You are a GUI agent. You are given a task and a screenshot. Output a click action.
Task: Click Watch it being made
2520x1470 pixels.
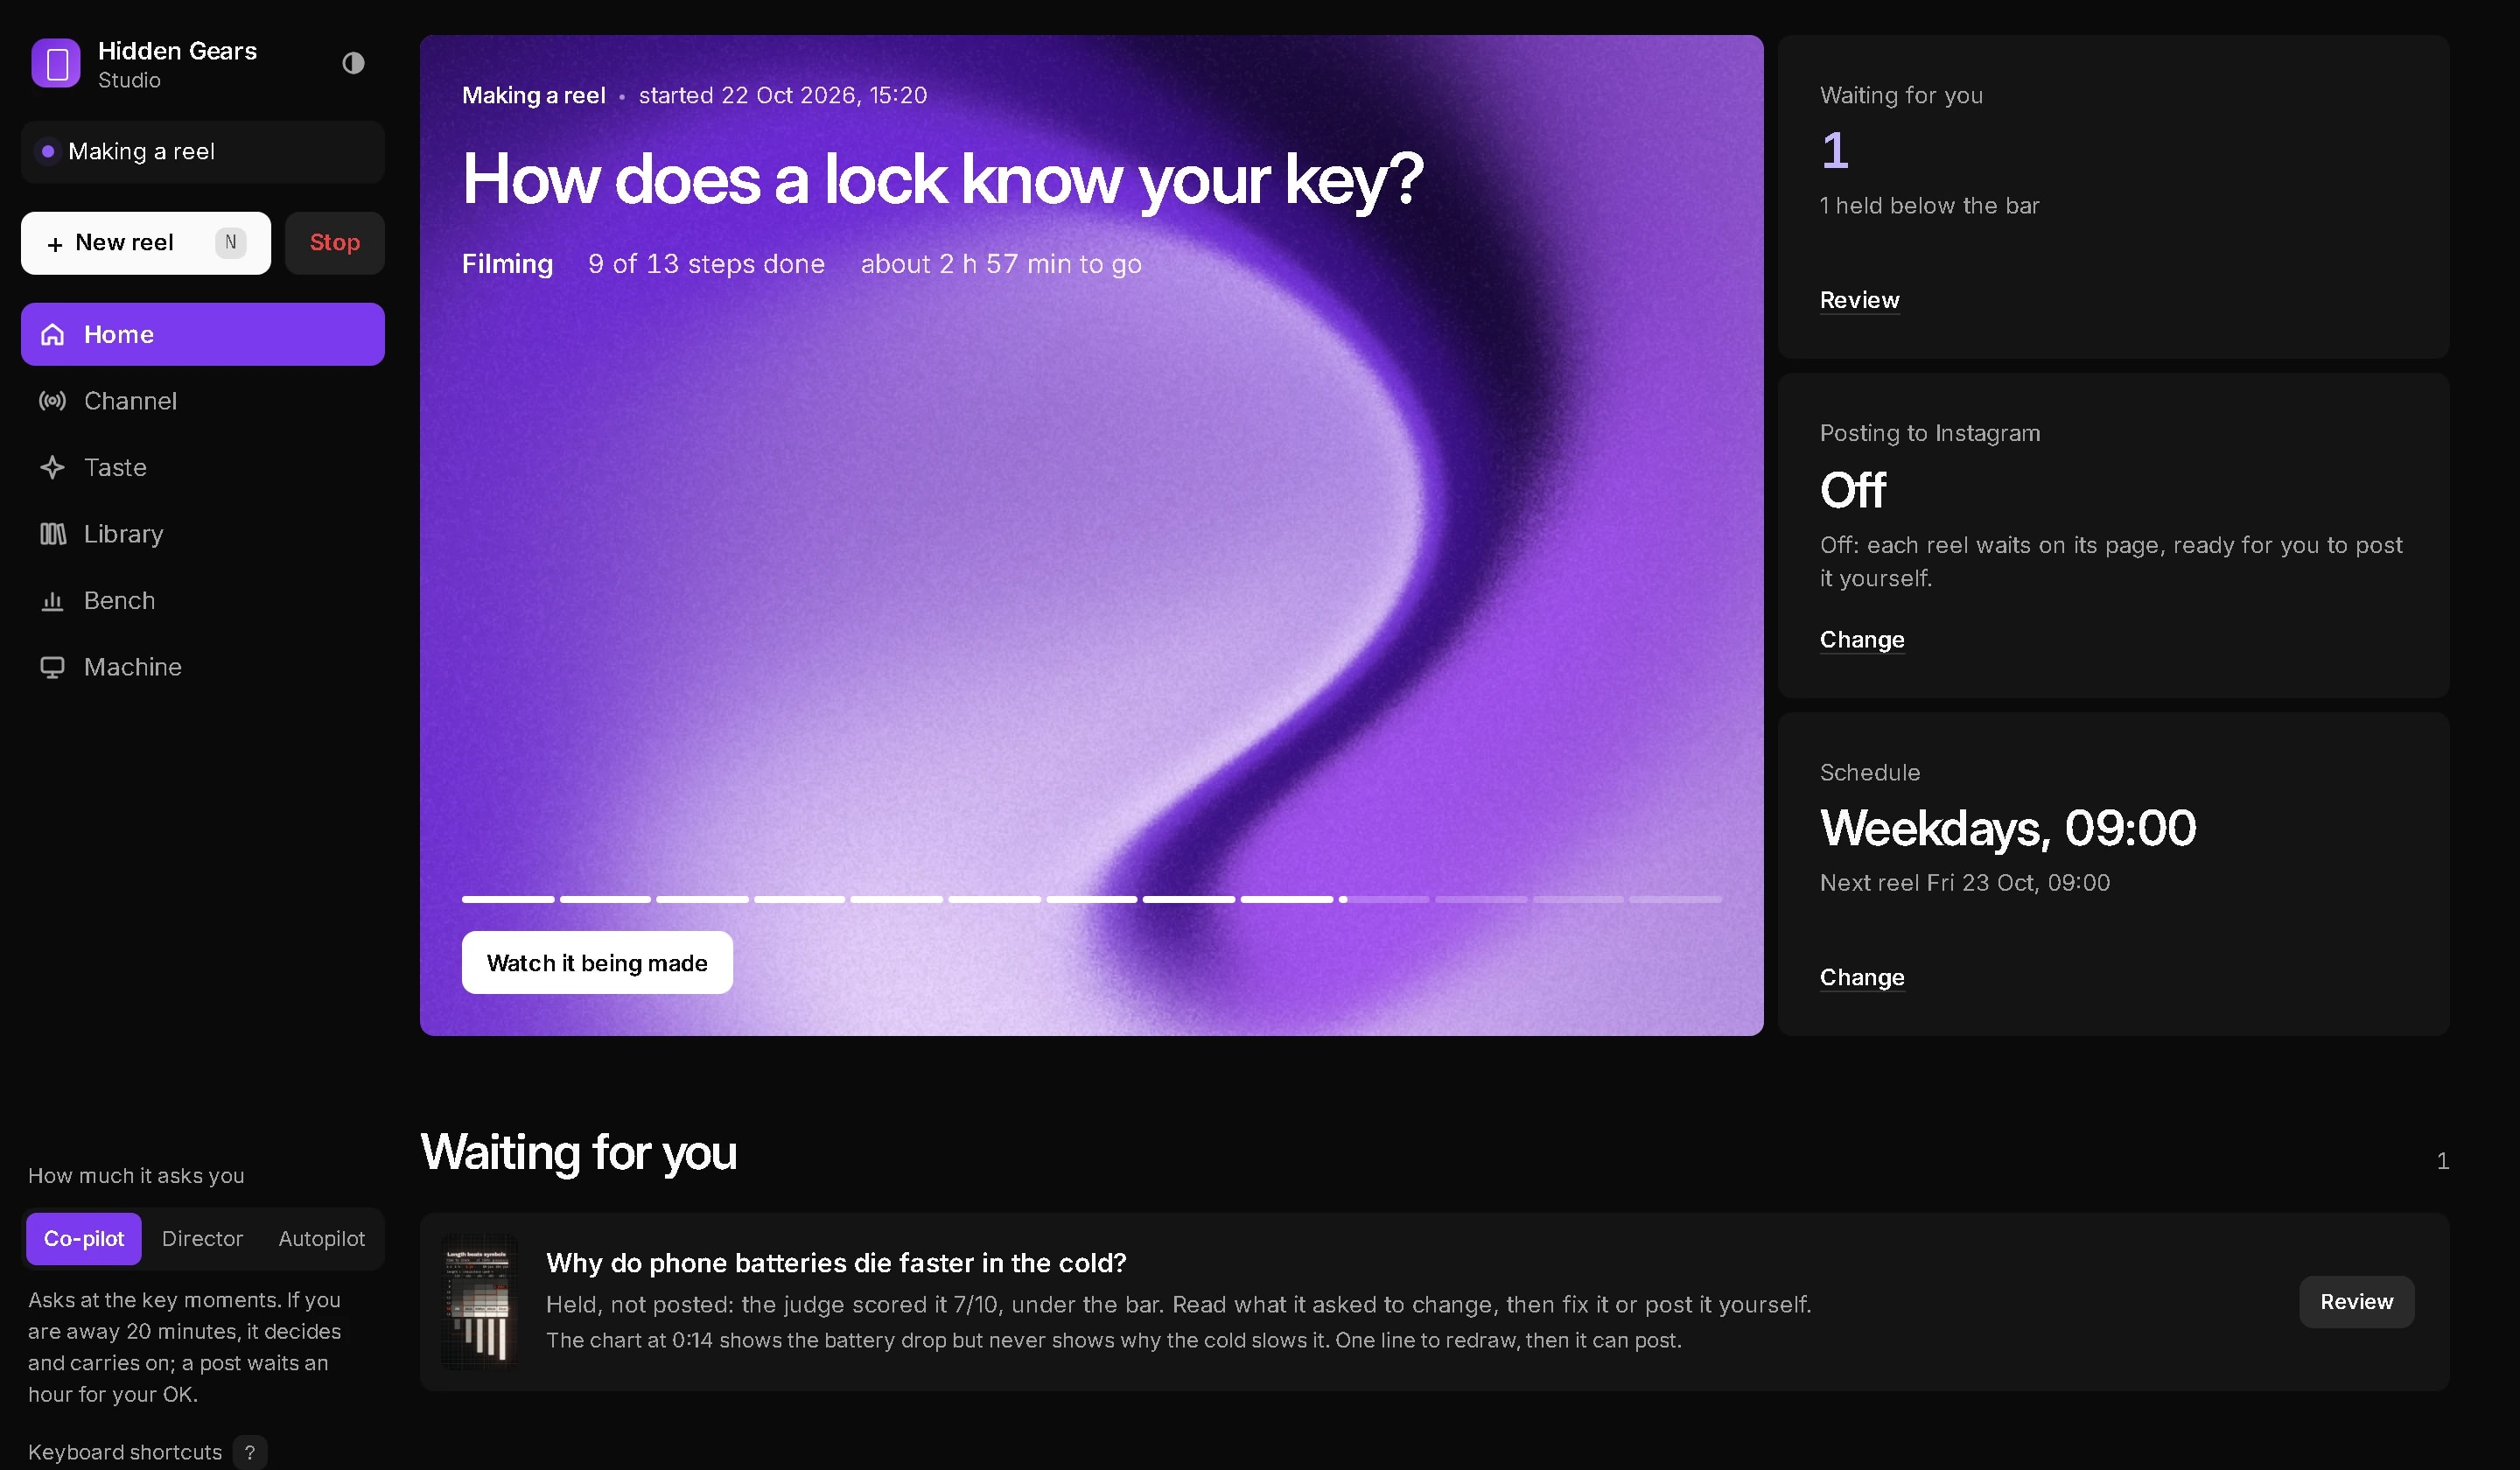[597, 963]
